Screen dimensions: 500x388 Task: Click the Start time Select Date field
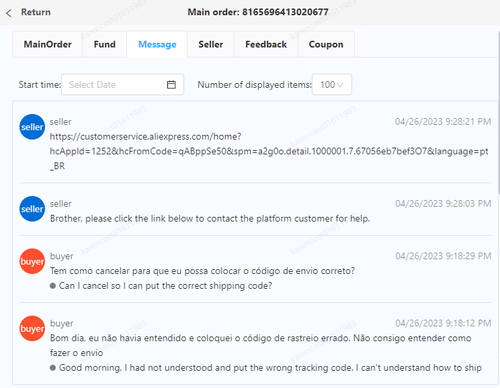click(x=122, y=85)
